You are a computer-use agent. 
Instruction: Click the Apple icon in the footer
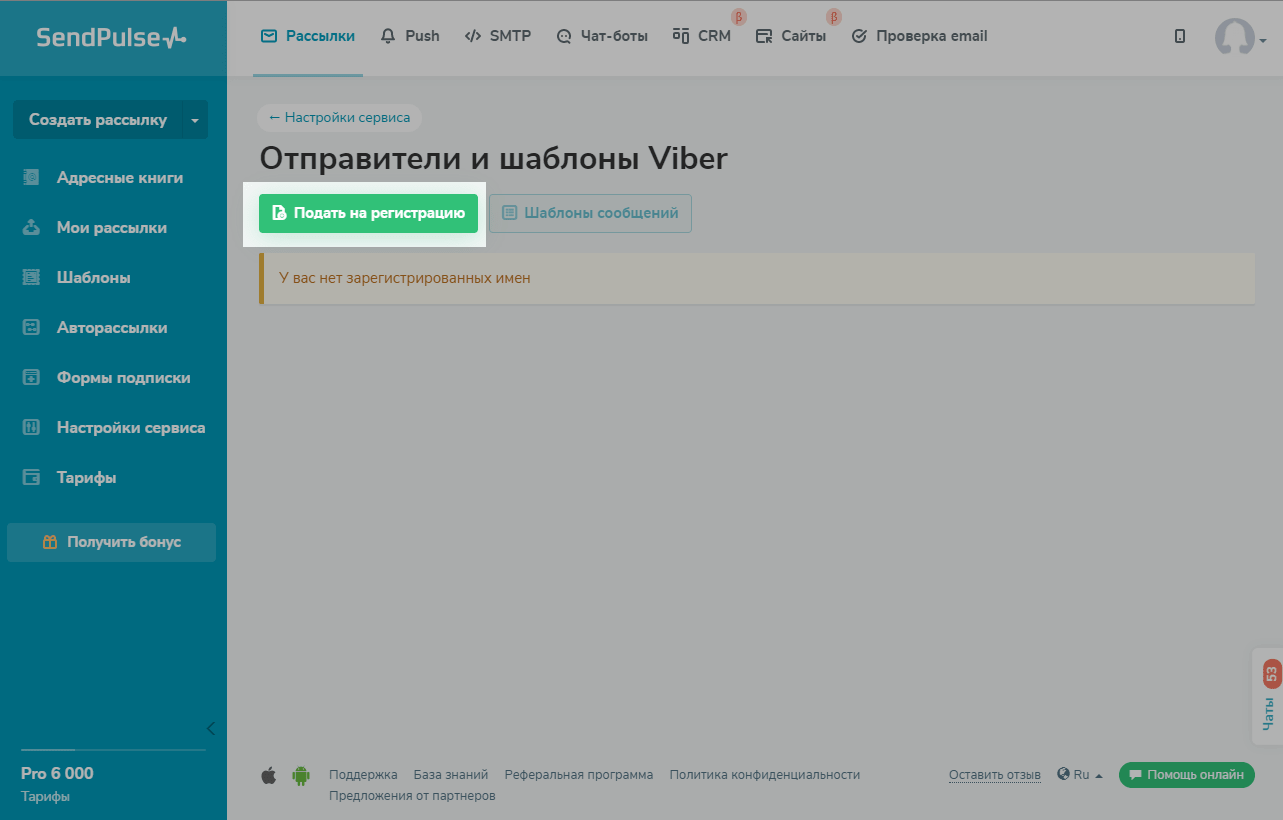click(268, 774)
